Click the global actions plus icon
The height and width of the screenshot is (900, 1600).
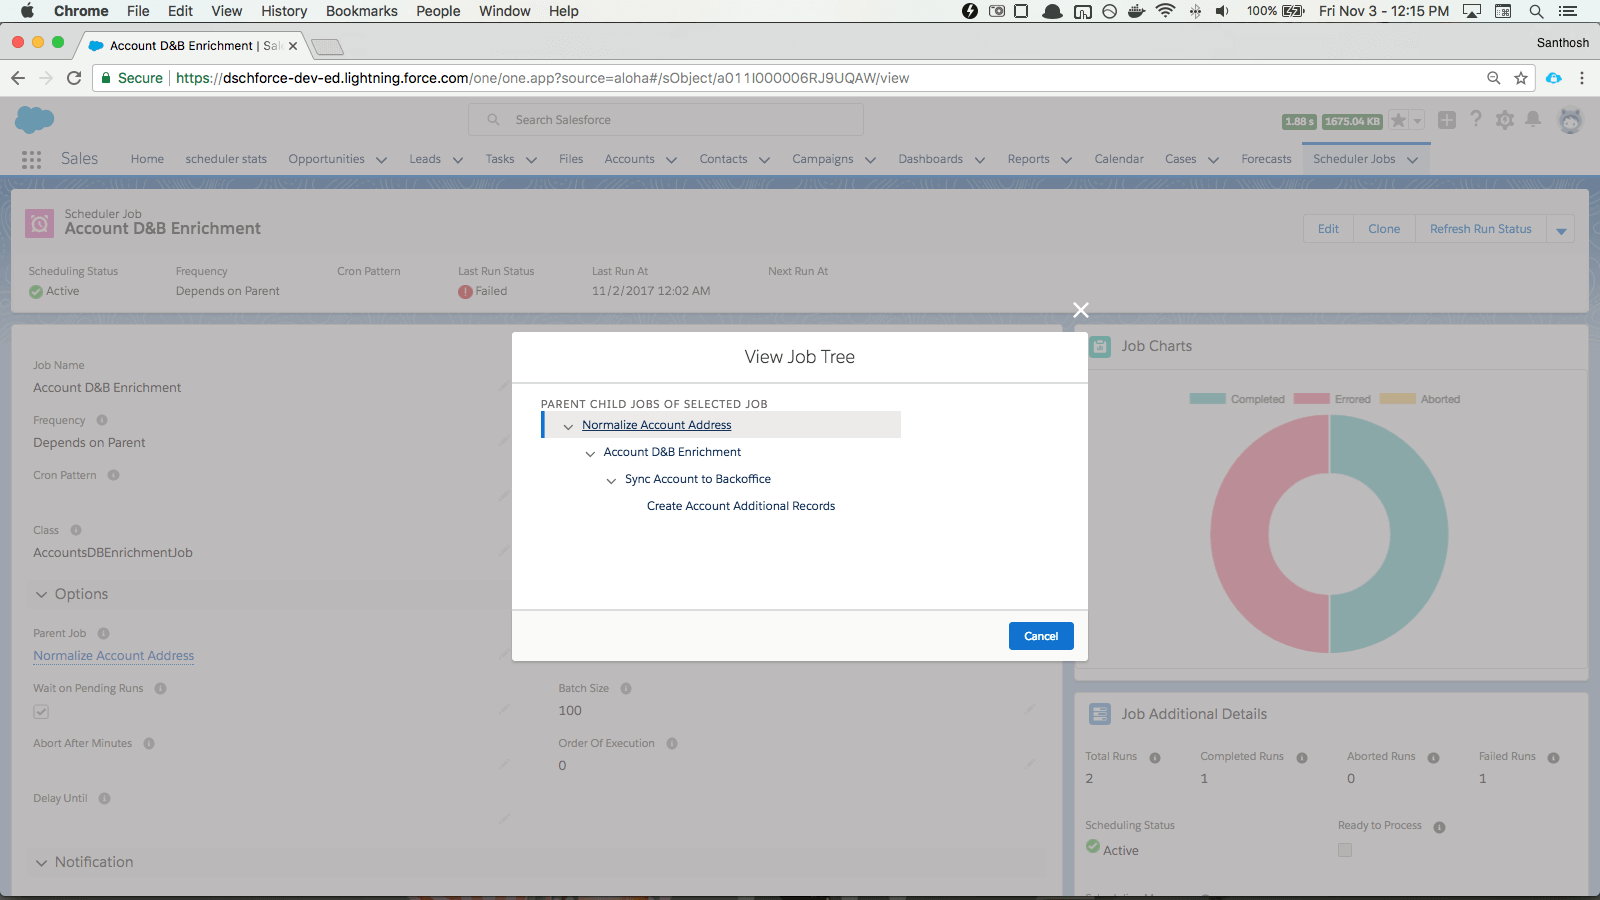1446,120
